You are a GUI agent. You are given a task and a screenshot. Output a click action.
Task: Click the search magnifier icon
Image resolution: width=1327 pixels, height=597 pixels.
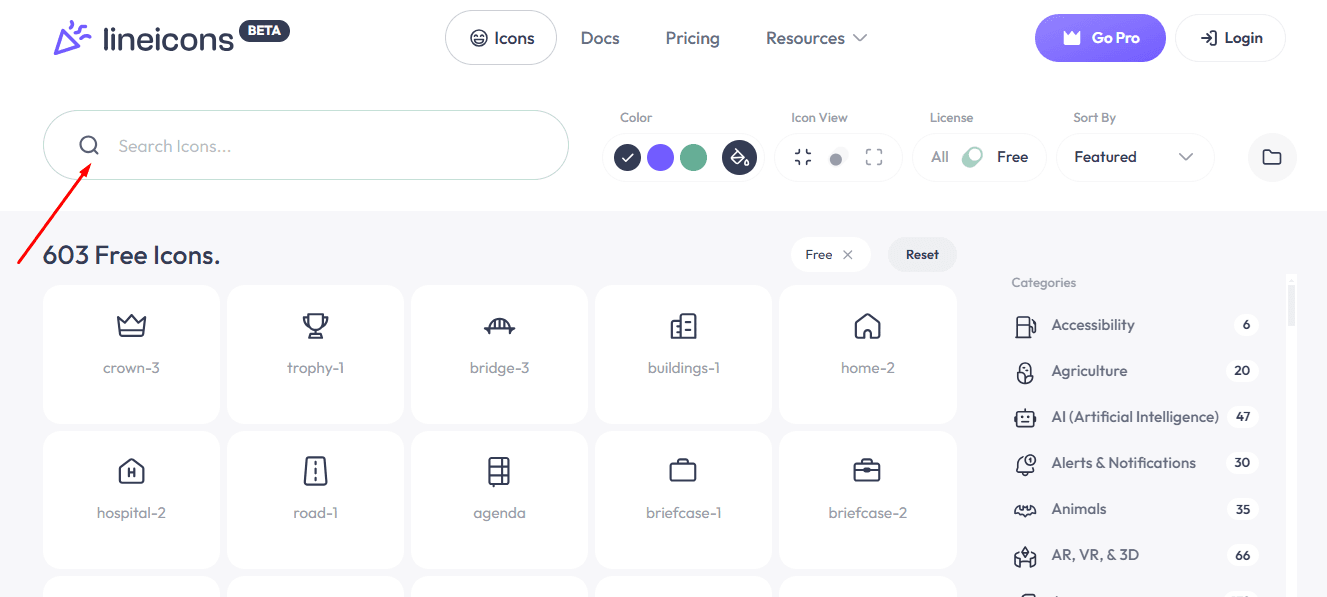(89, 145)
